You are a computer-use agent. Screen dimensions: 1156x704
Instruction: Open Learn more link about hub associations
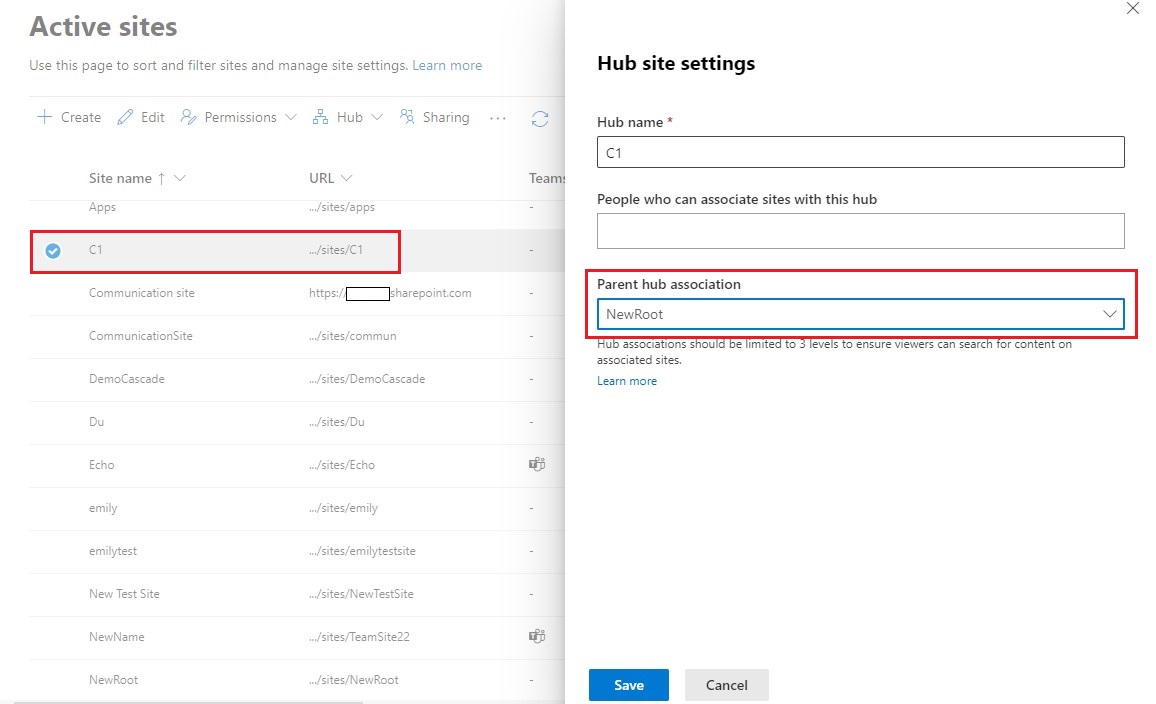click(x=627, y=381)
